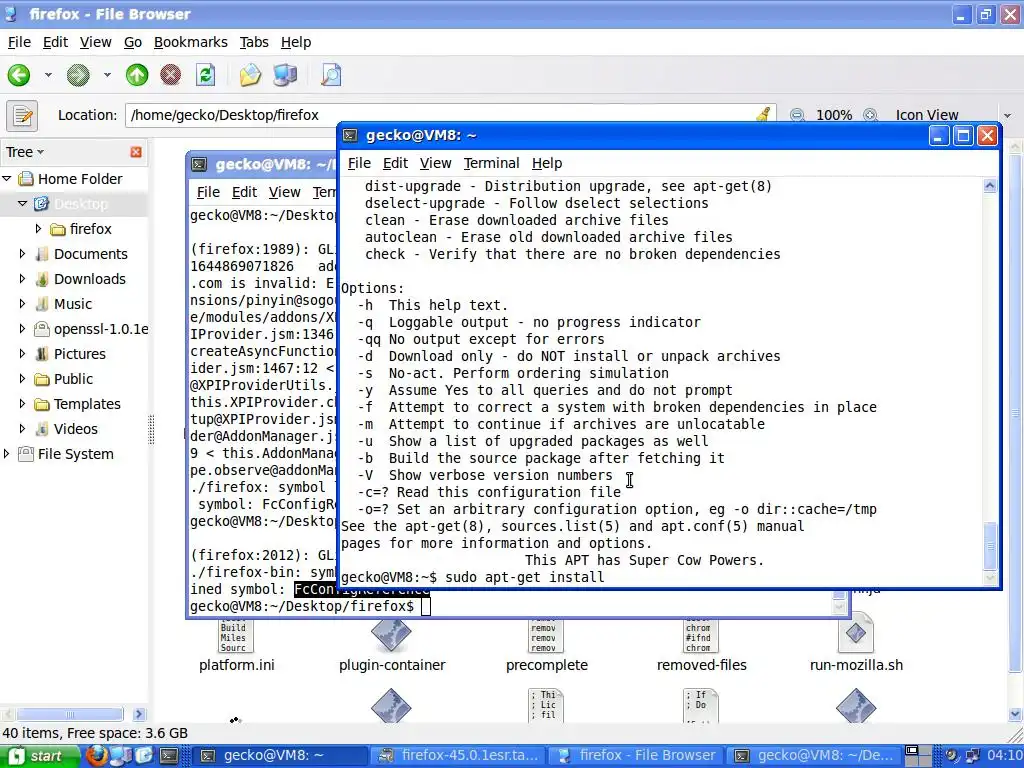This screenshot has width=1024, height=768.
Task: Open File Browser's File menu
Action: click(x=19, y=42)
